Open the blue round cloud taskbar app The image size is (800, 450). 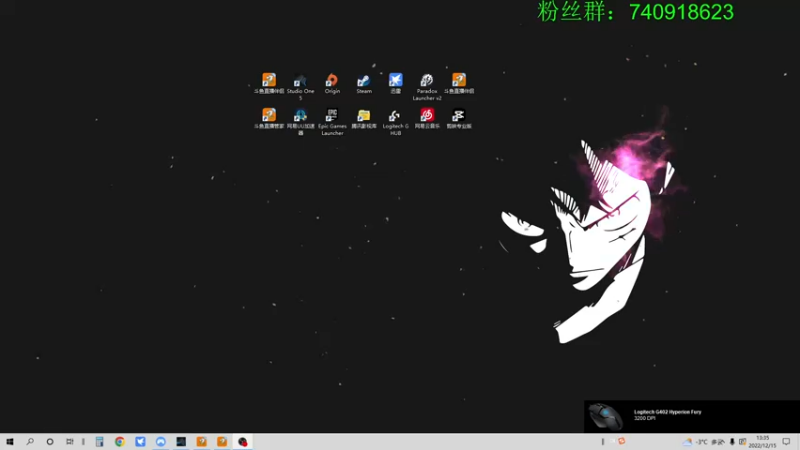point(161,442)
